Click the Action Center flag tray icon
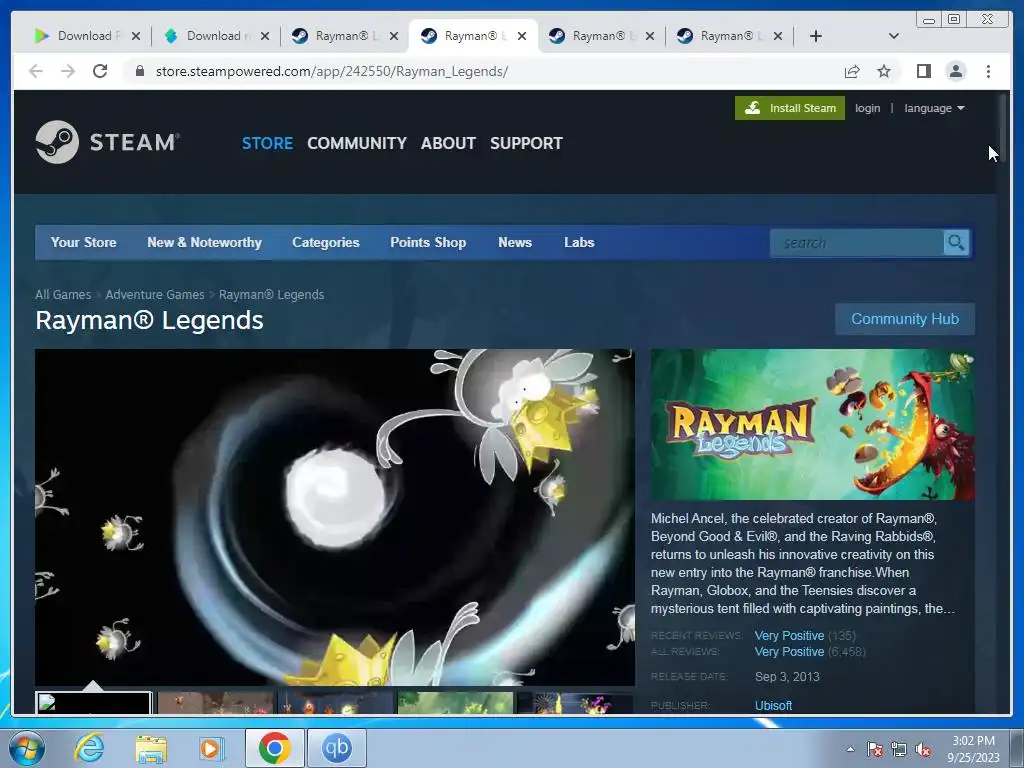1024x768 pixels. tap(875, 750)
